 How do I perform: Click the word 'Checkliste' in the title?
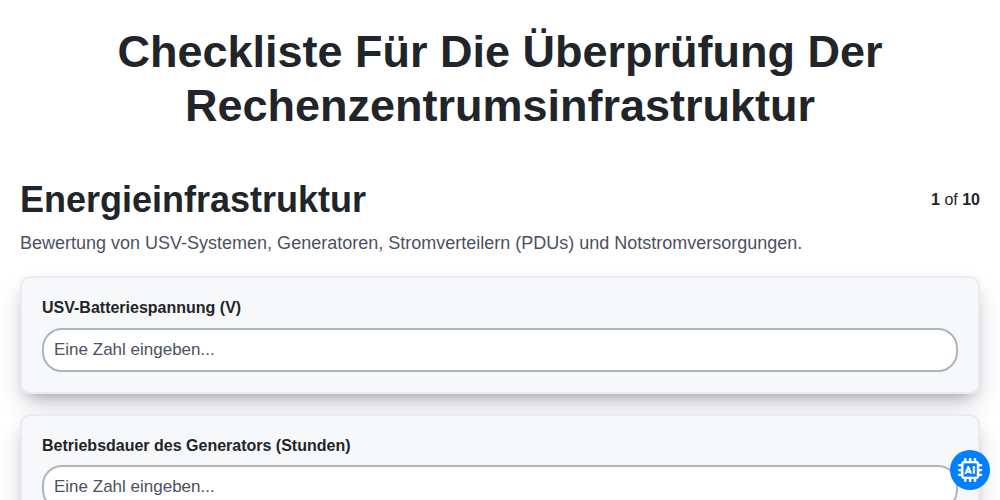click(230, 52)
